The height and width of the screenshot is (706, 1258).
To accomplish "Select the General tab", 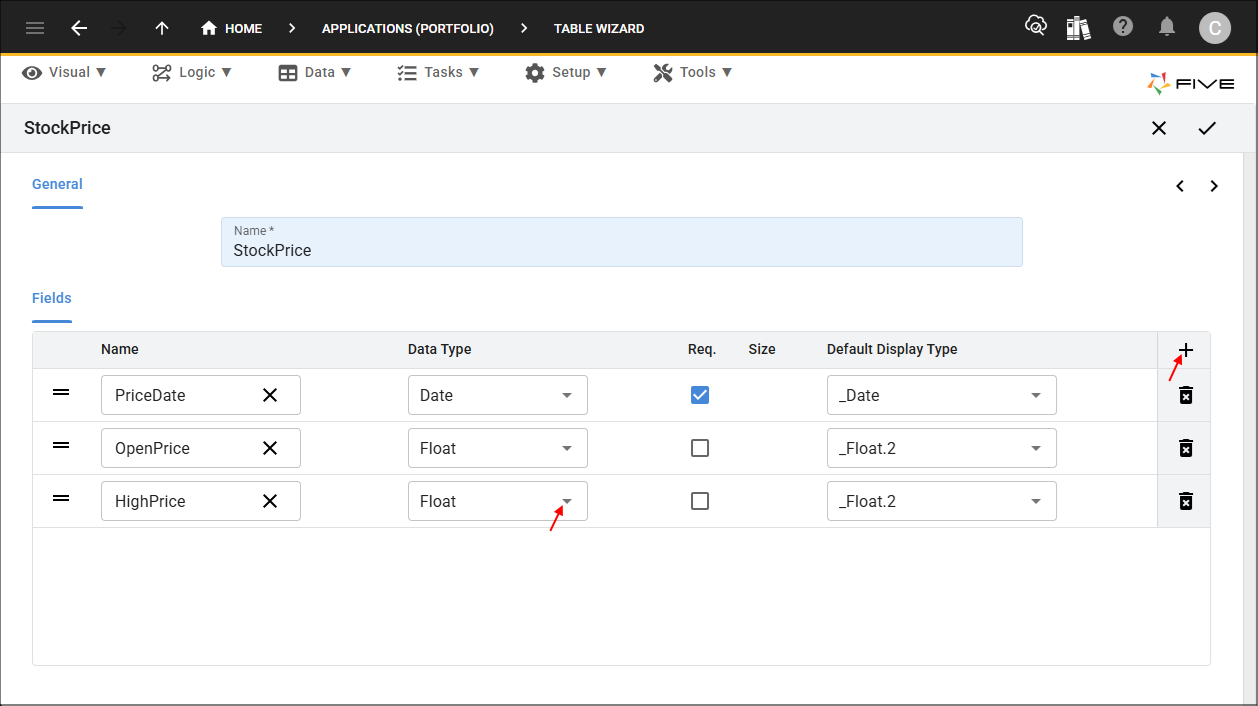I will tap(57, 185).
